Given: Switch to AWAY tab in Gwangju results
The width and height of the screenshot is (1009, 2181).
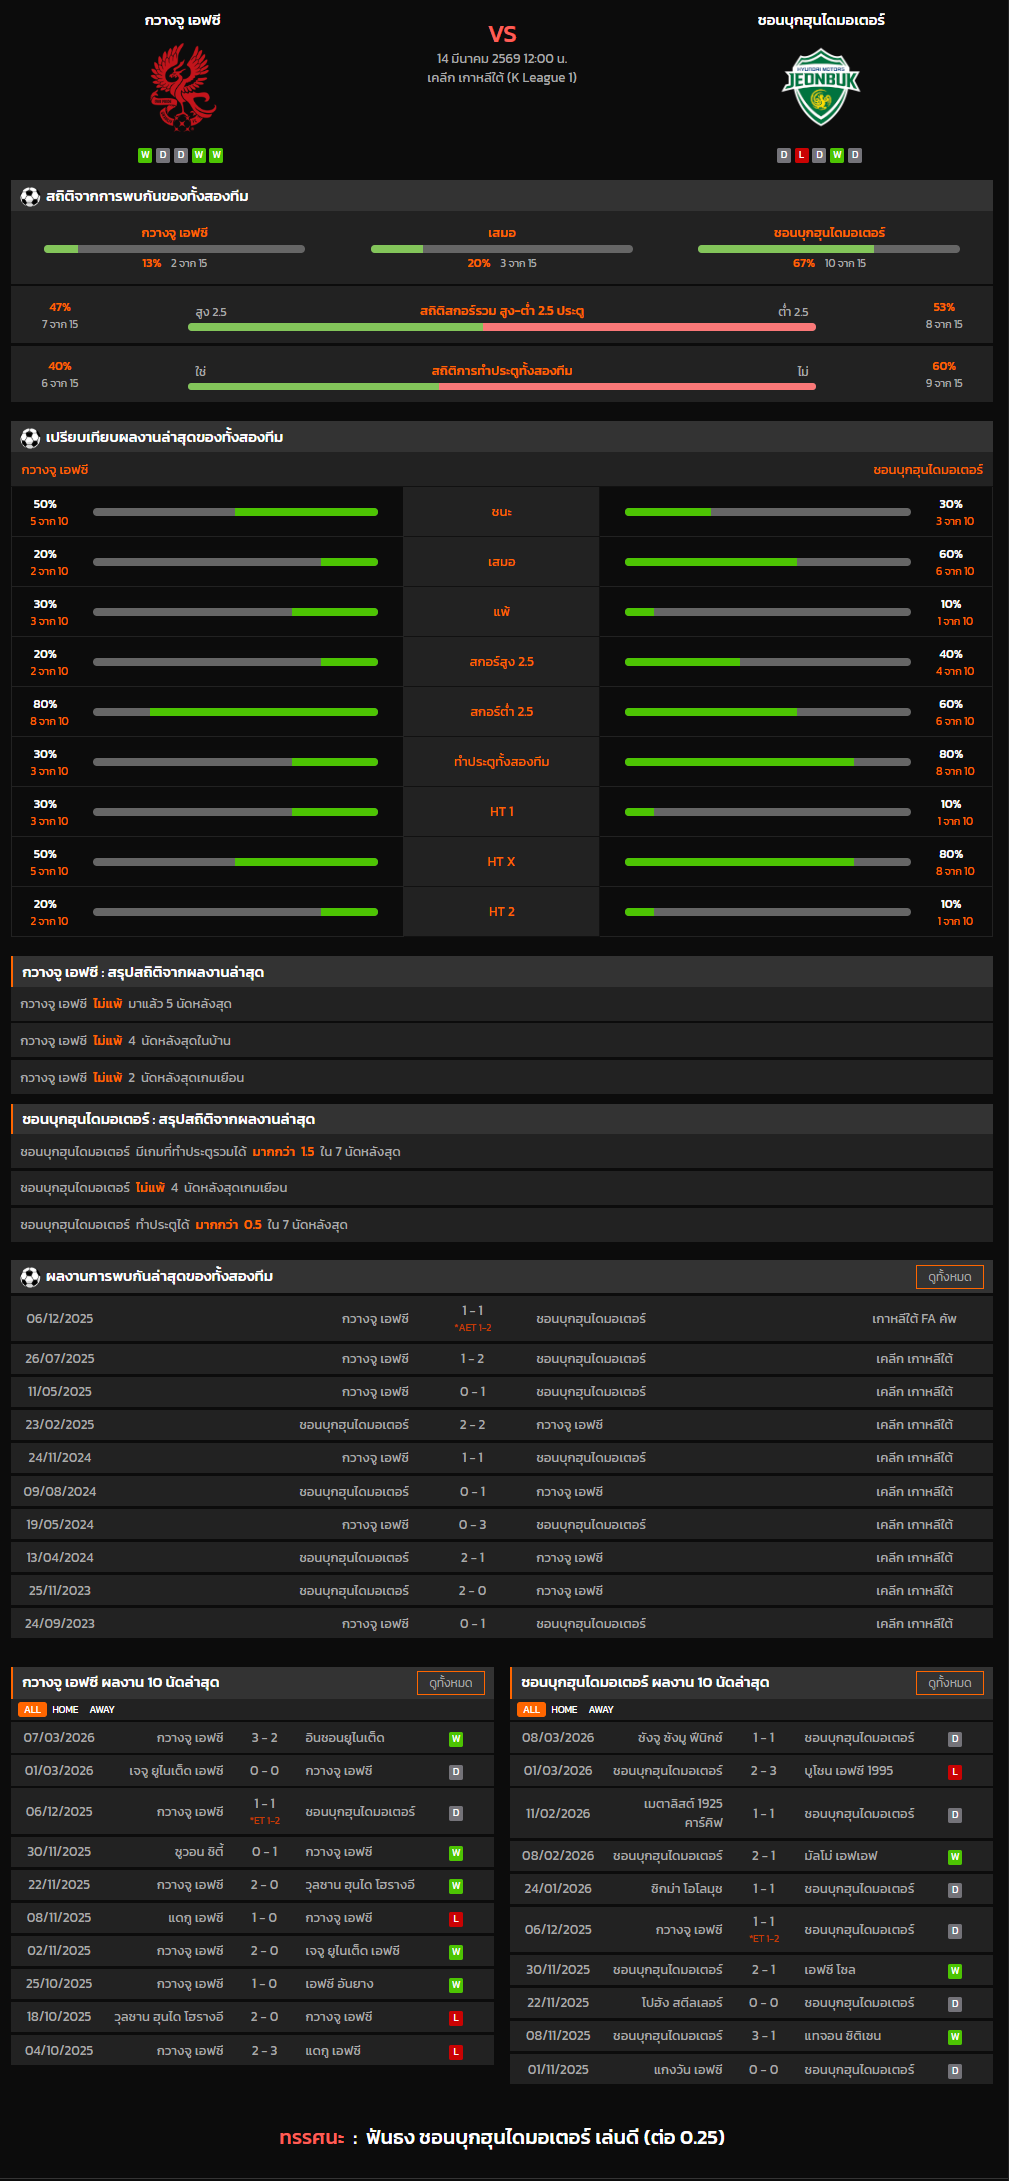Looking at the screenshot, I should pos(102,1710).
